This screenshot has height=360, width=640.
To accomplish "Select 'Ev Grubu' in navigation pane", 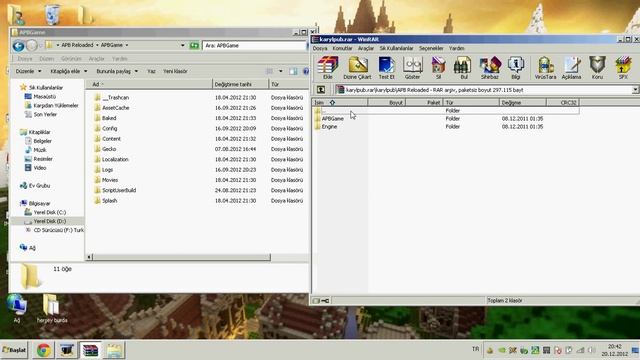I will 39,185.
